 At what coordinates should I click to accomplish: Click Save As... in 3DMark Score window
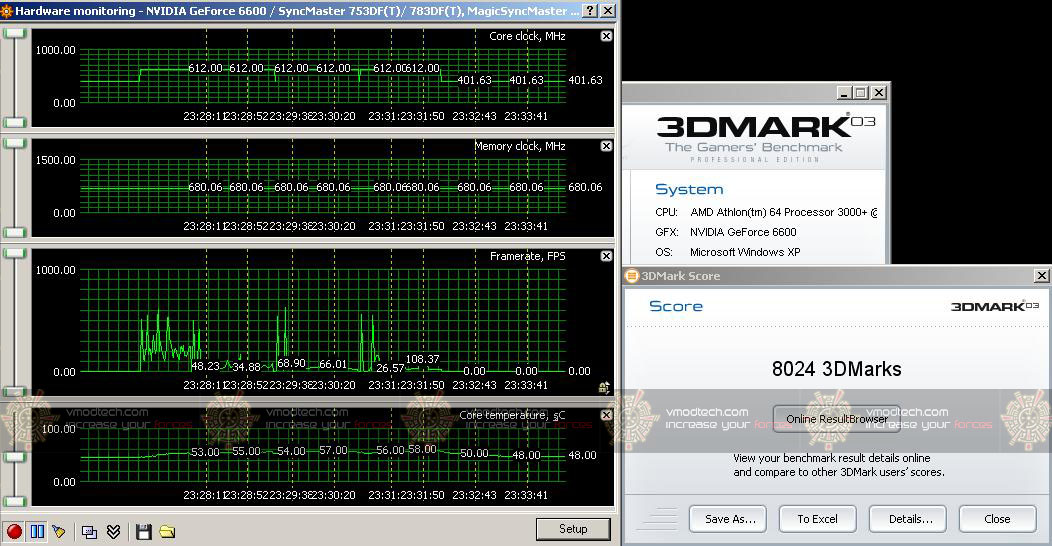point(730,519)
